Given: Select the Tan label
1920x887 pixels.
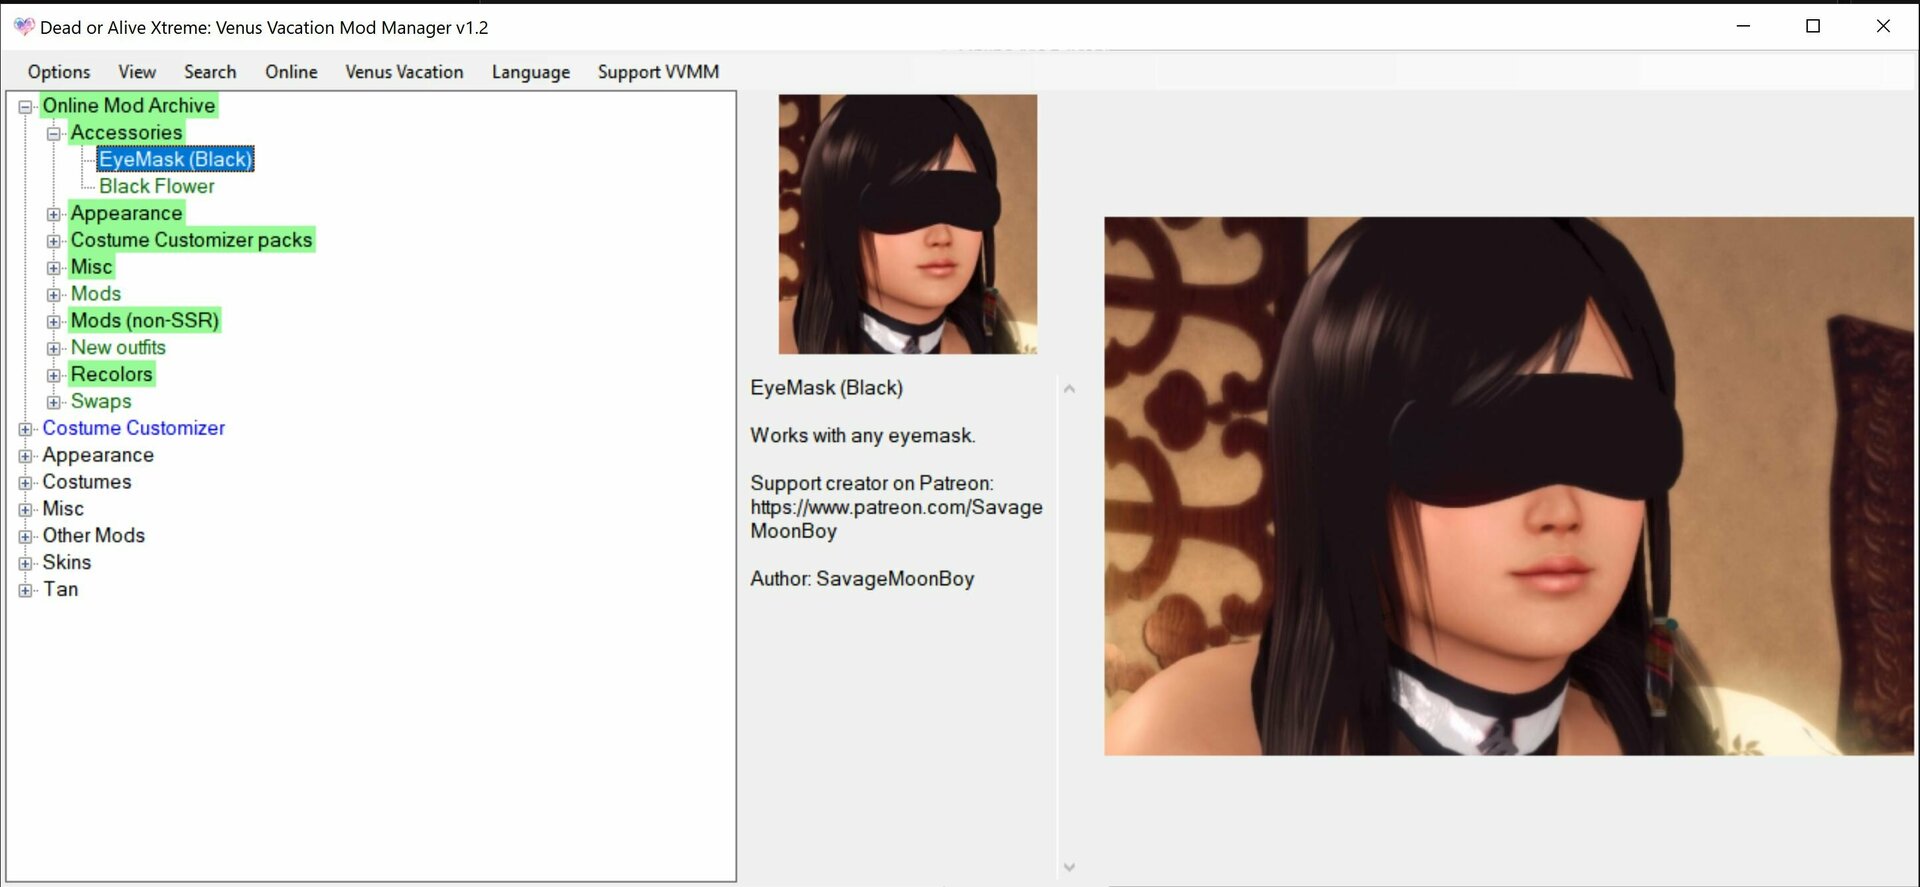Looking at the screenshot, I should 60,589.
